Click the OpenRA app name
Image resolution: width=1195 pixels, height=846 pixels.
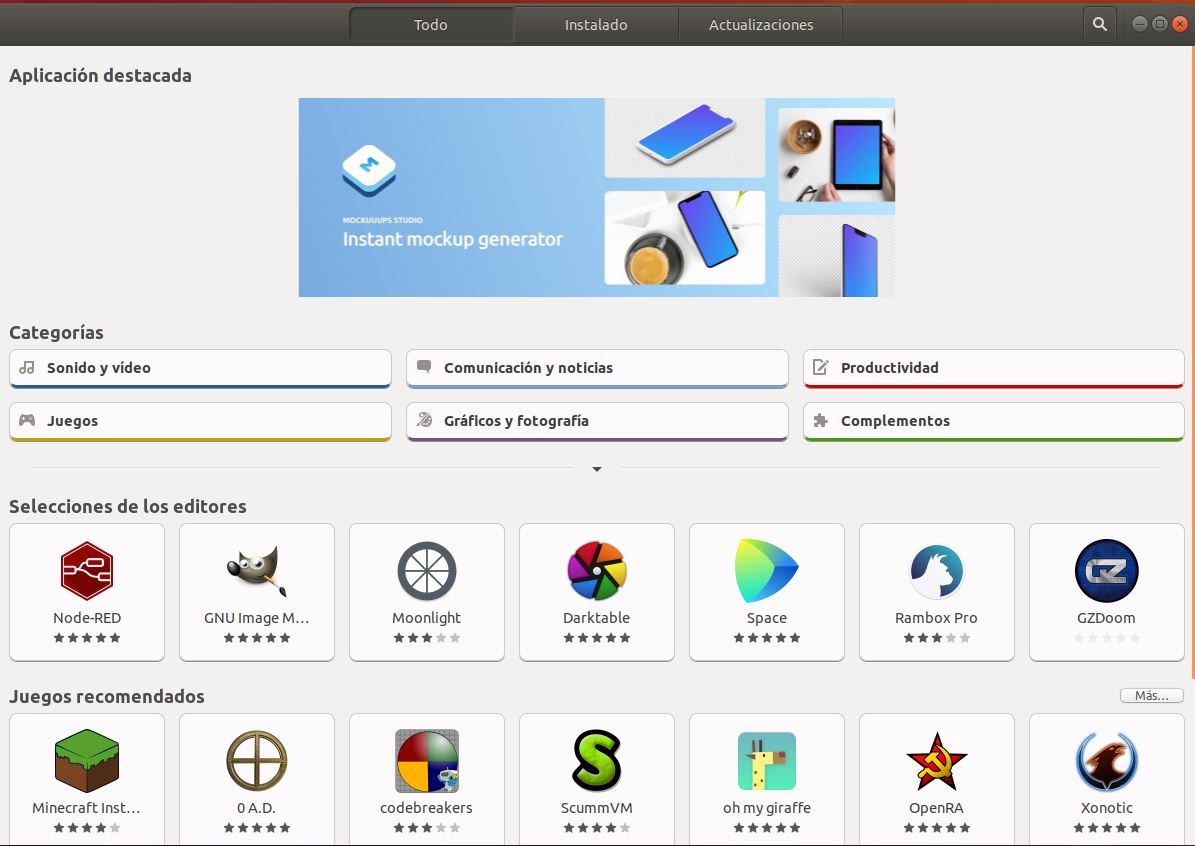click(x=937, y=808)
